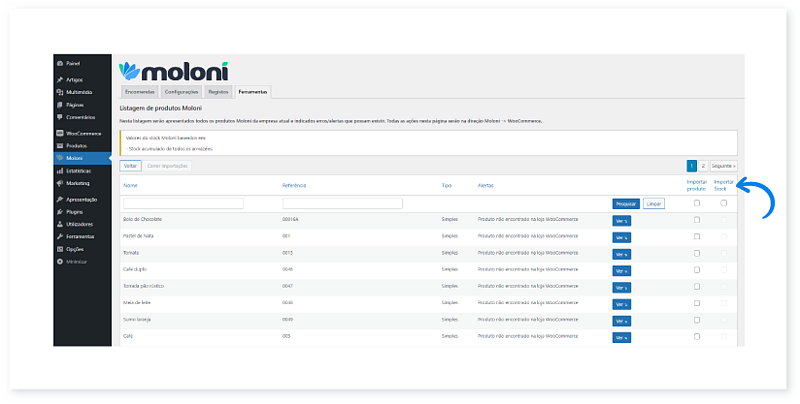800x404 pixels.
Task: Open the Opções settings icon
Action: (60, 249)
